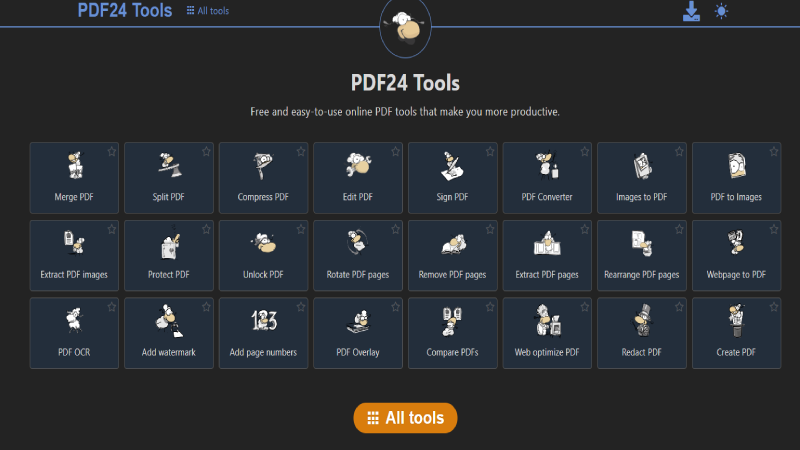
Task: Mark PDF Converter as favorite
Action: coord(585,152)
